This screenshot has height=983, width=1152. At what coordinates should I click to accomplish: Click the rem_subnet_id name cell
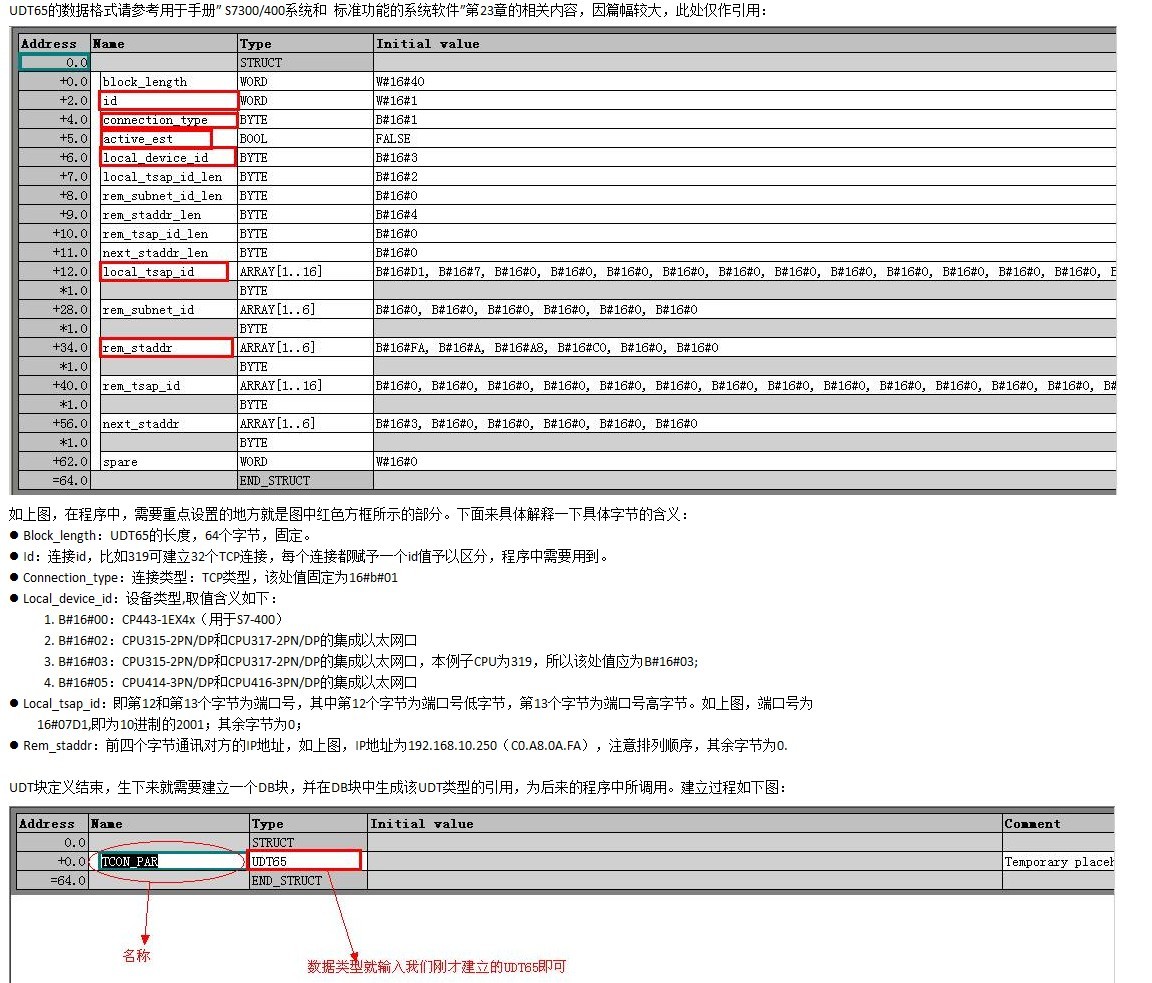click(x=168, y=310)
